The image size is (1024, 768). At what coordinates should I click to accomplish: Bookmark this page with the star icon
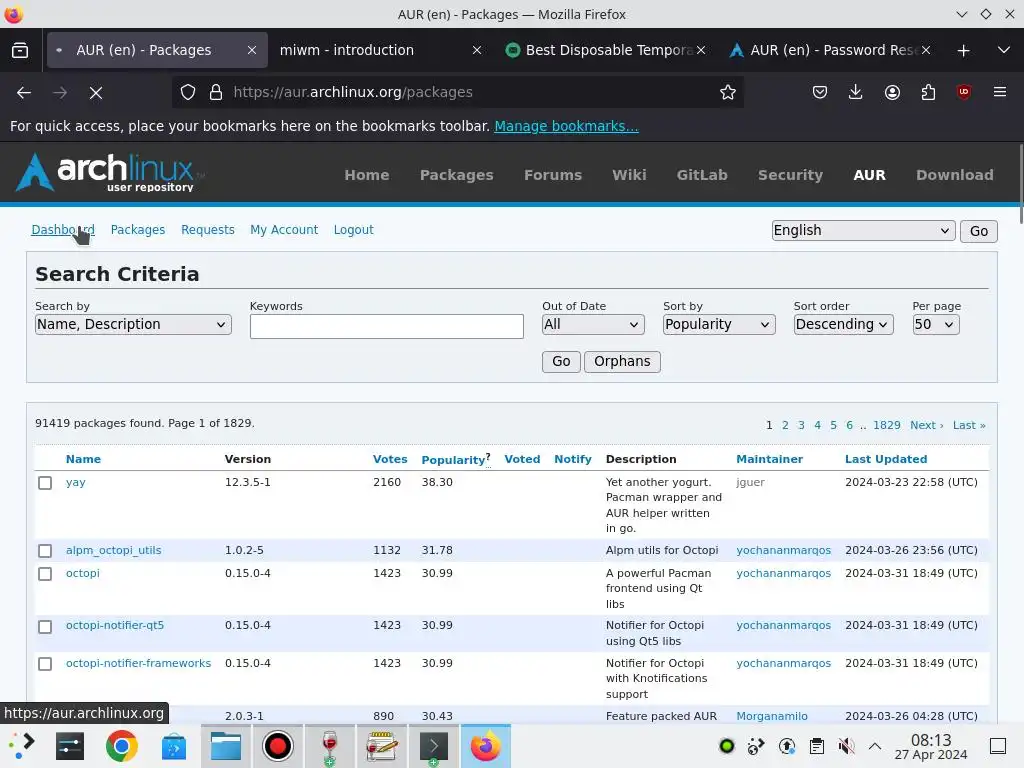[x=728, y=93]
